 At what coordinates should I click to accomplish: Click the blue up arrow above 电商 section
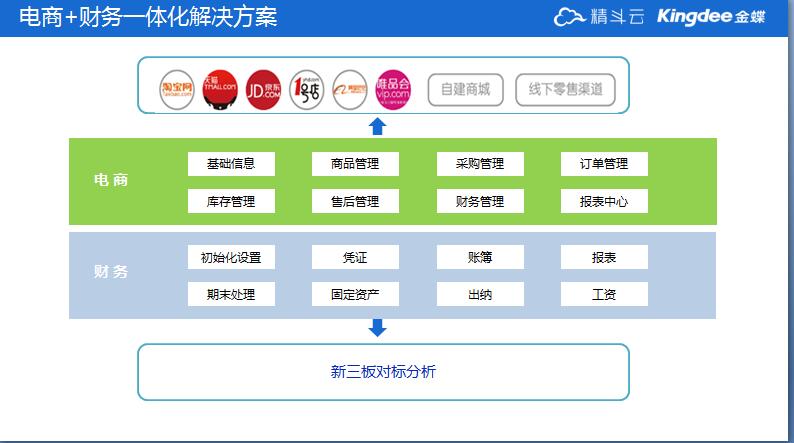[377, 126]
